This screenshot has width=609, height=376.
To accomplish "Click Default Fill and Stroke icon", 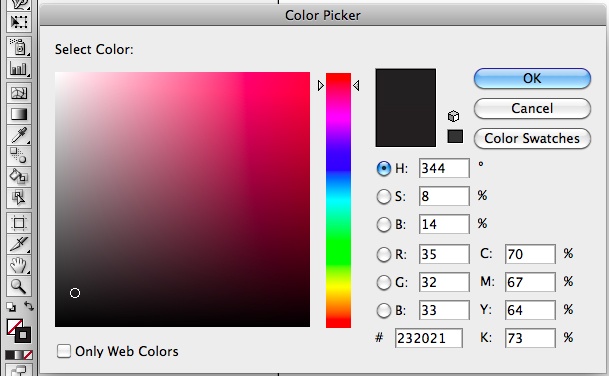I will click(11, 307).
